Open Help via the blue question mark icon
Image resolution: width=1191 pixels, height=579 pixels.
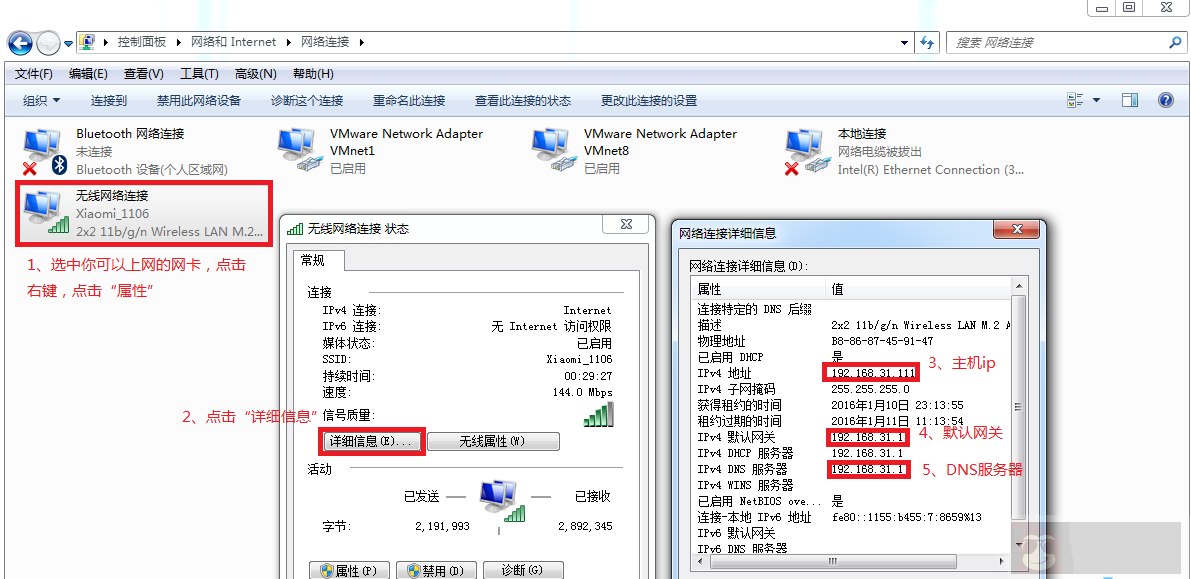1166,99
